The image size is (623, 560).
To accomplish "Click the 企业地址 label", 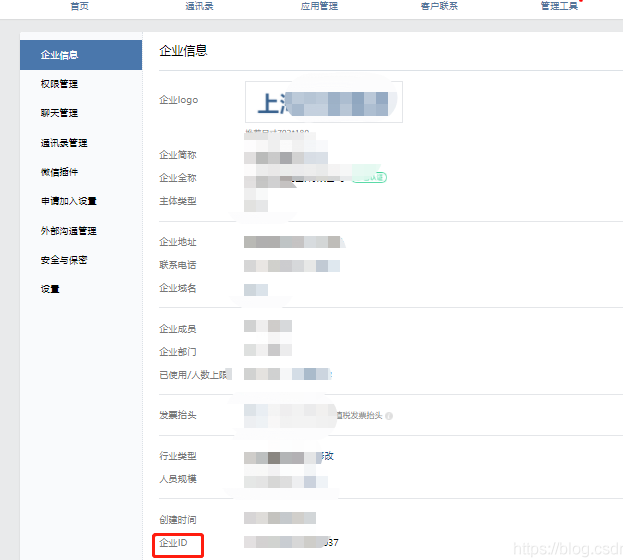I will tap(178, 242).
